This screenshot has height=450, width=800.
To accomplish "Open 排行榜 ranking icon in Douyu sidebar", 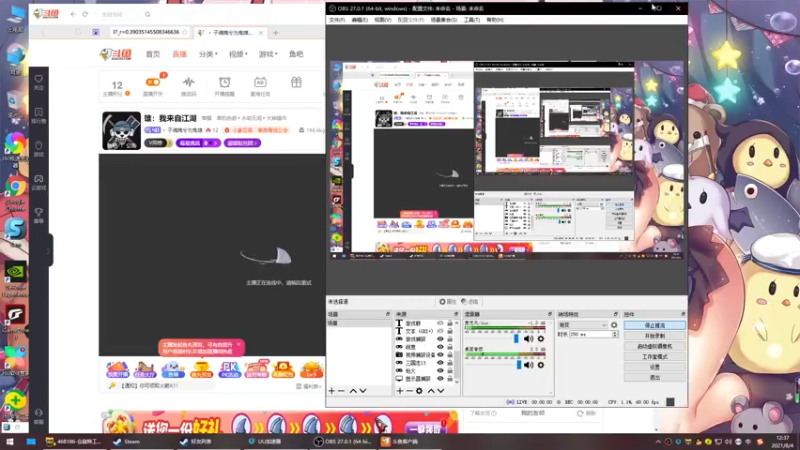I will [39, 112].
